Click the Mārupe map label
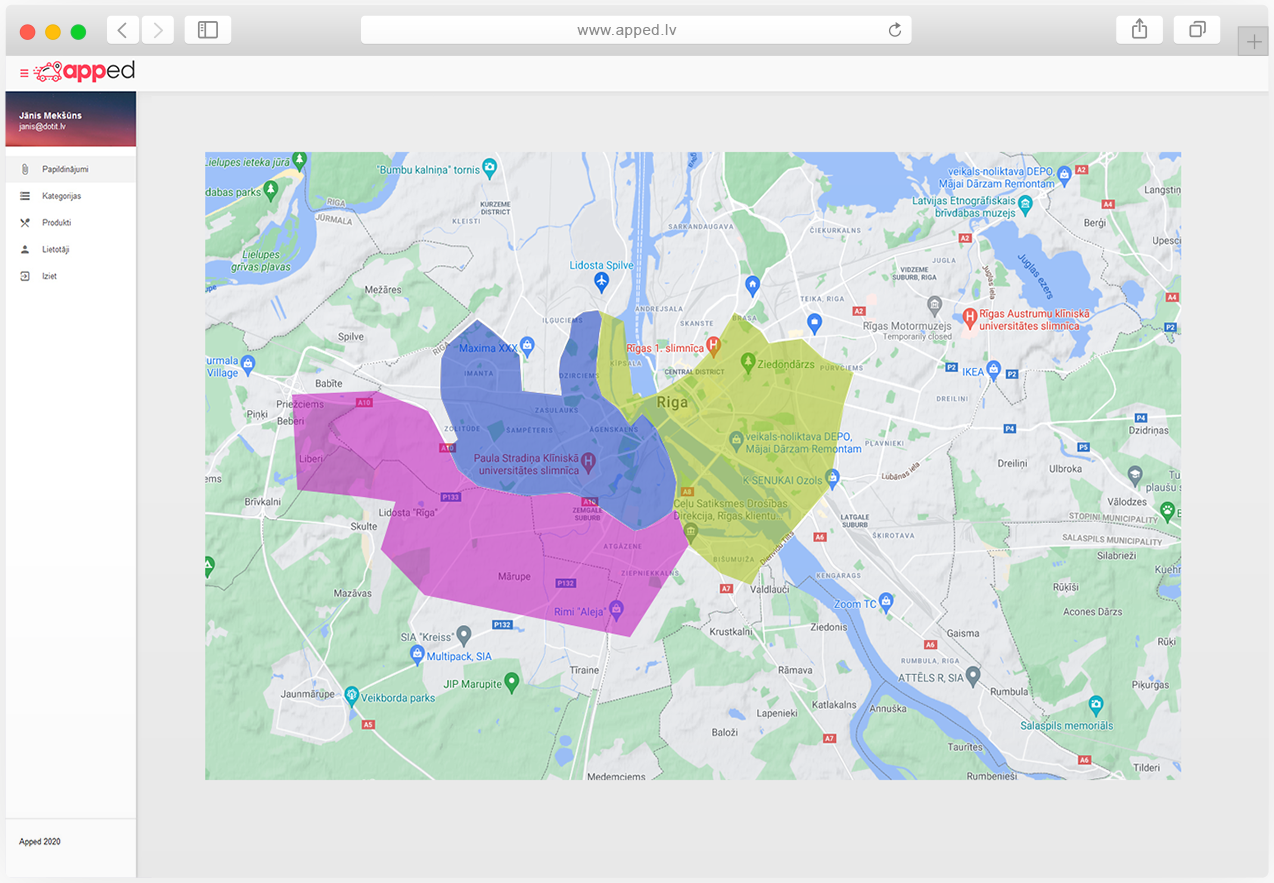The width and height of the screenshot is (1274, 883). tap(514, 576)
